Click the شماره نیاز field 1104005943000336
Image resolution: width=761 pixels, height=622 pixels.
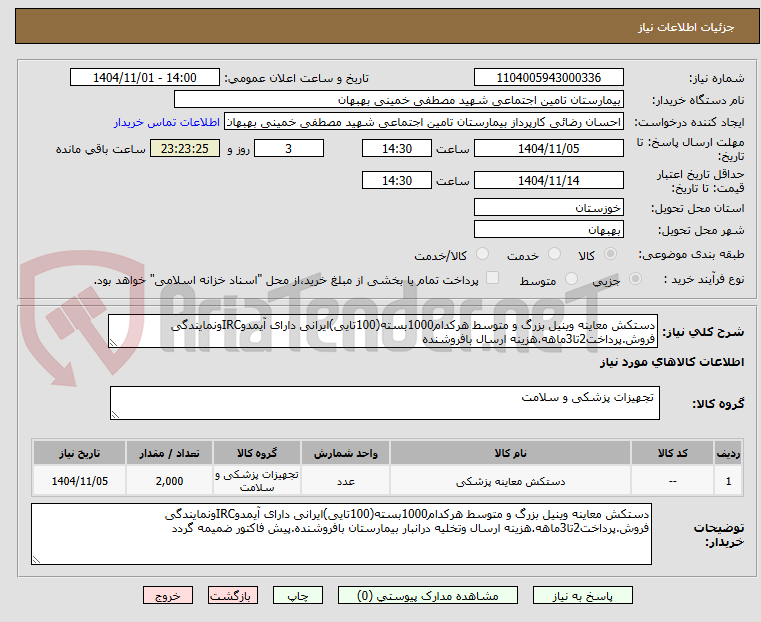click(548, 78)
